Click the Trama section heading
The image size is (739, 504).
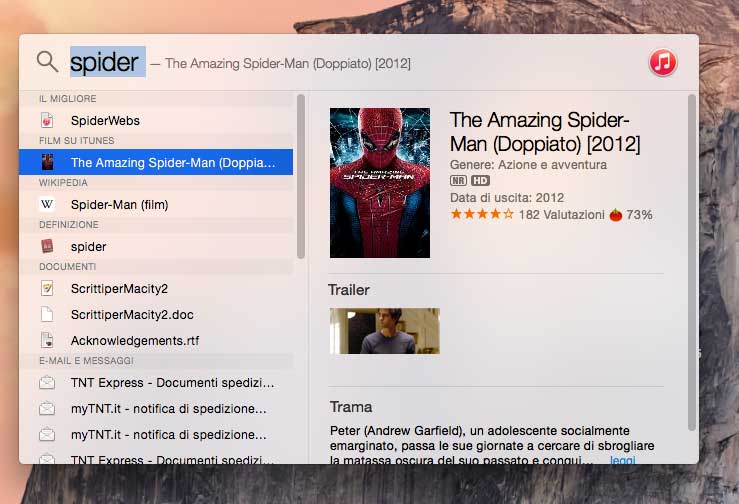(x=351, y=407)
